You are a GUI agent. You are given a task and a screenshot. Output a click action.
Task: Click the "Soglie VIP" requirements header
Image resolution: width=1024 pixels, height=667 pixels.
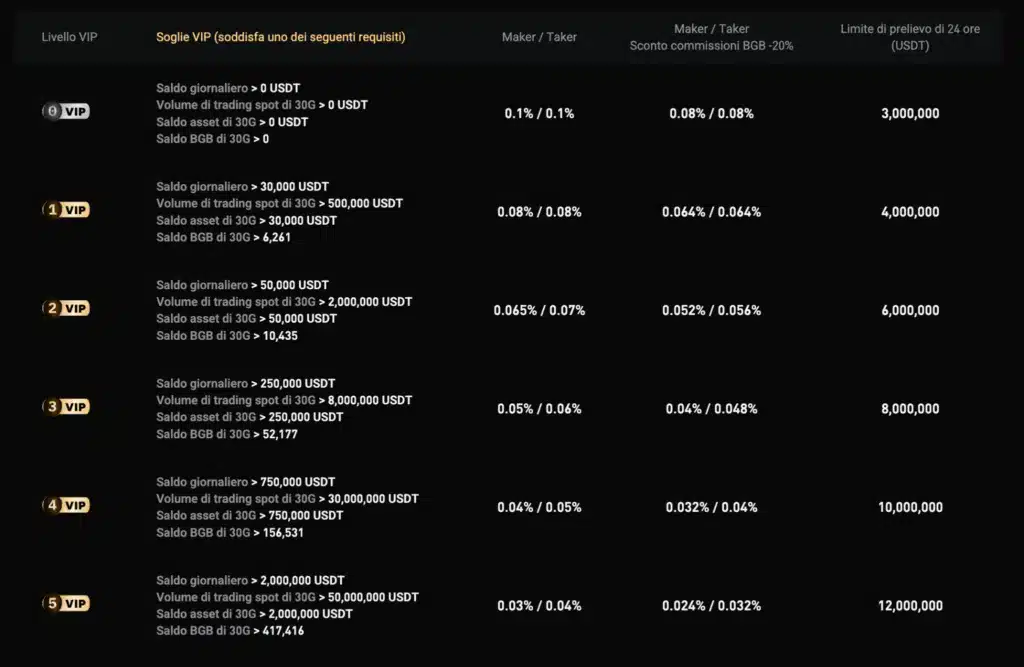(280, 37)
